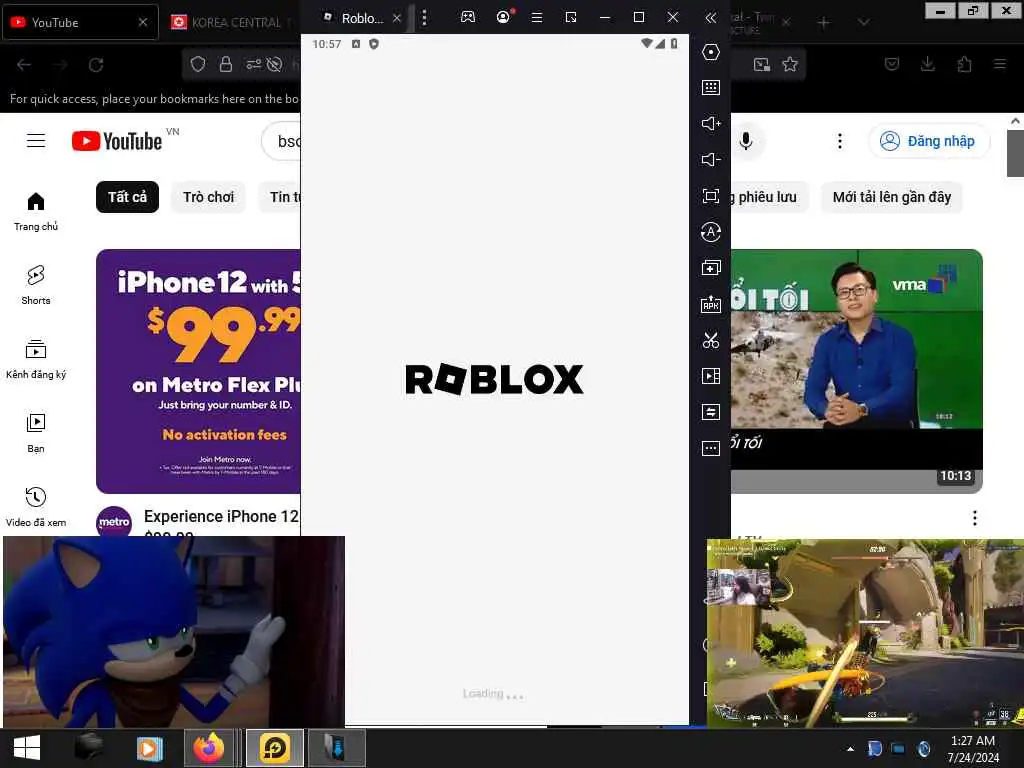Open the vertical dots menu beside the Roblox tab
This screenshot has width=1024, height=768.
pyautogui.click(x=424, y=18)
